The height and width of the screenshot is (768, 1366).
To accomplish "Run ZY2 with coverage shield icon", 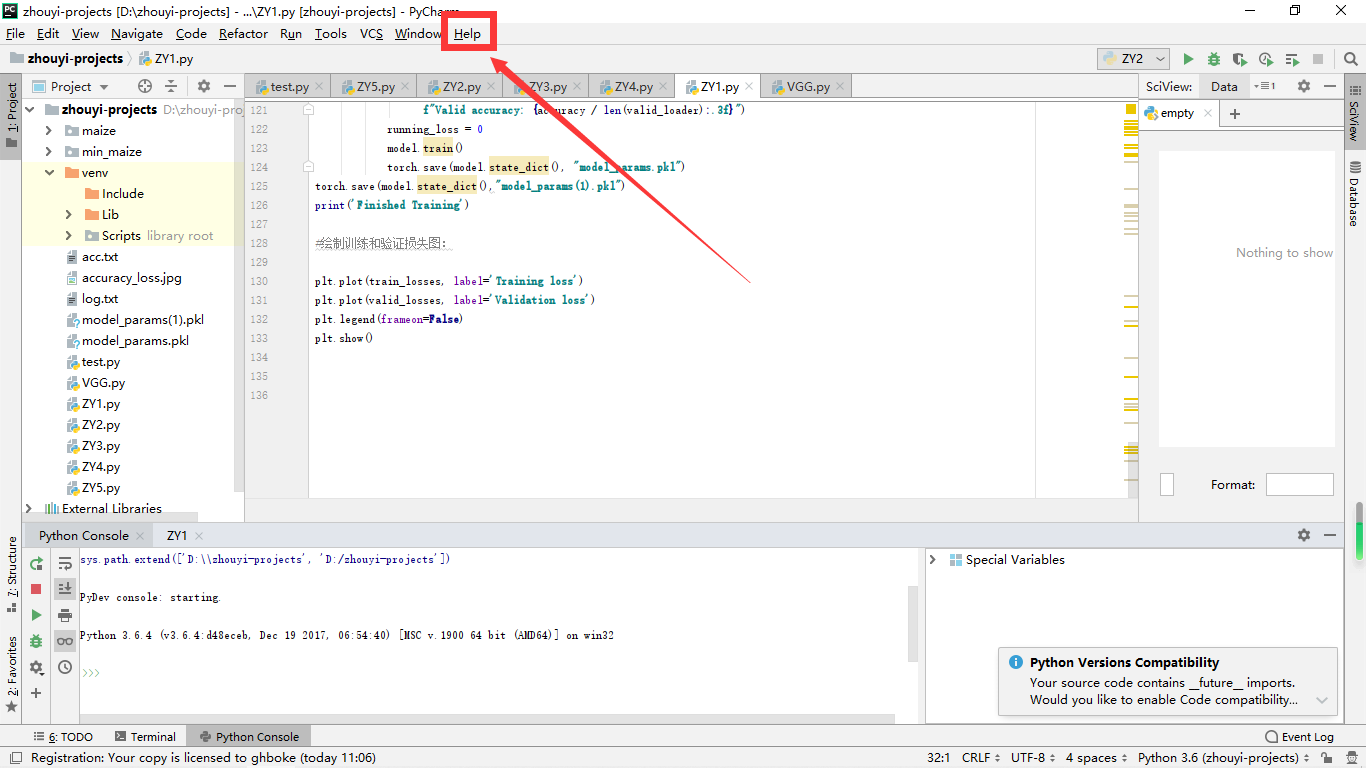I will (1240, 59).
